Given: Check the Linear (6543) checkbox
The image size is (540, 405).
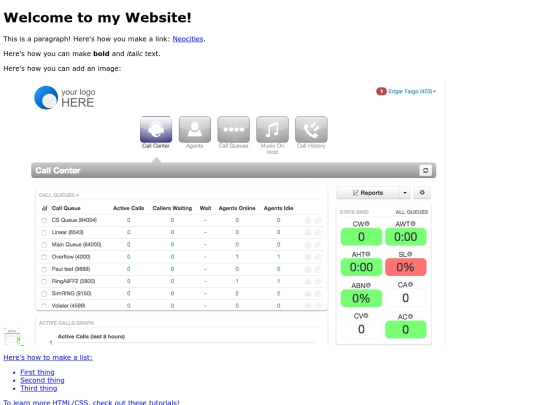Looking at the screenshot, I should (x=44, y=233).
